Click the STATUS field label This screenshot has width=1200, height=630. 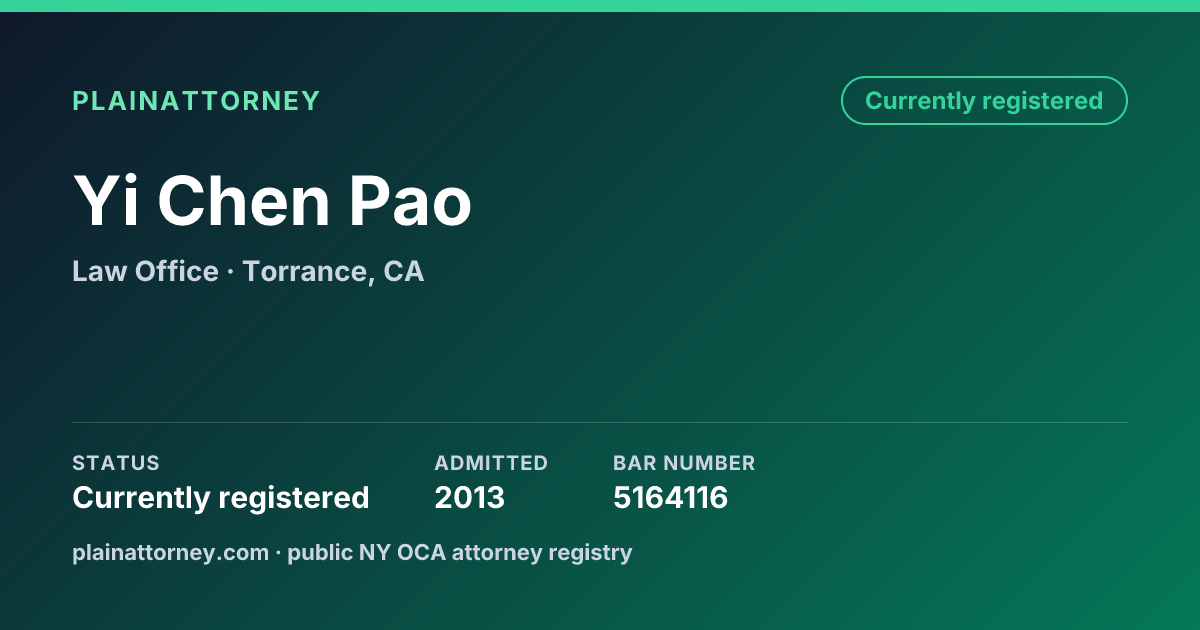(116, 463)
